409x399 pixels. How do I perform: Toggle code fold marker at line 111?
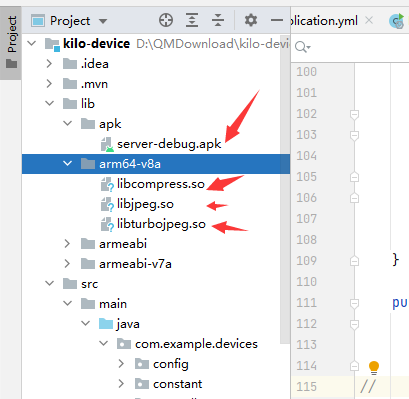pyautogui.click(x=354, y=303)
